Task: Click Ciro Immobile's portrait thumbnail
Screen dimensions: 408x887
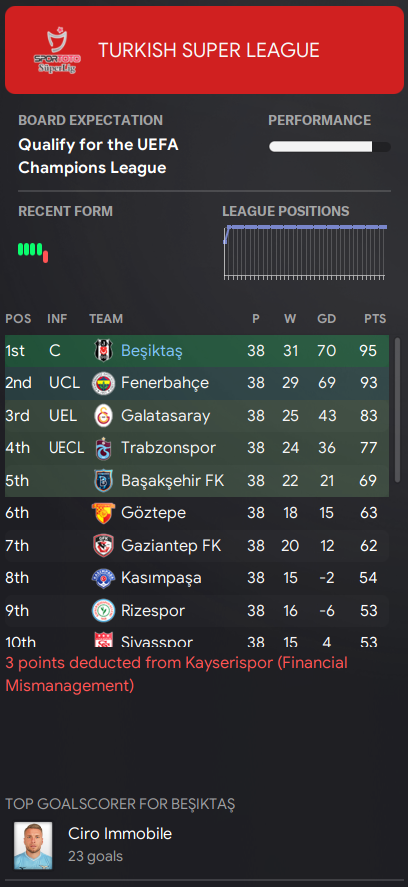Action: pyautogui.click(x=33, y=845)
